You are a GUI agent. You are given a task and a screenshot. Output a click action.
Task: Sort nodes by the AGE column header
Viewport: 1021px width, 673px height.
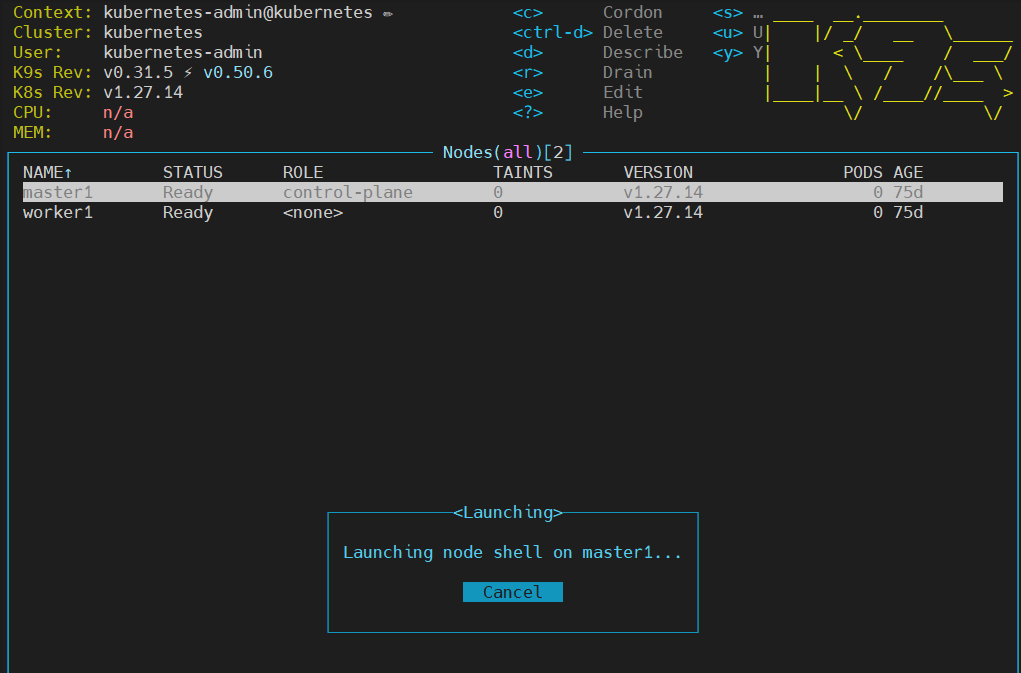point(908,172)
